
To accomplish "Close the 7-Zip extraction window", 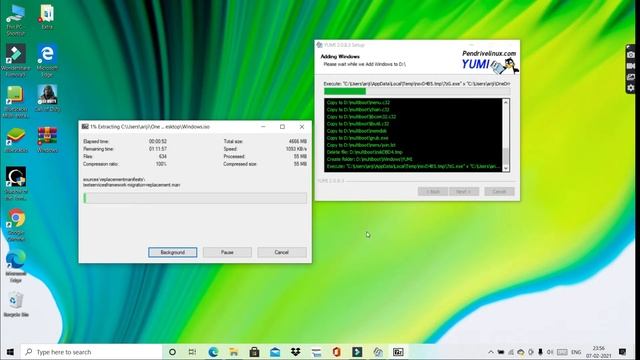I will click(x=302, y=127).
